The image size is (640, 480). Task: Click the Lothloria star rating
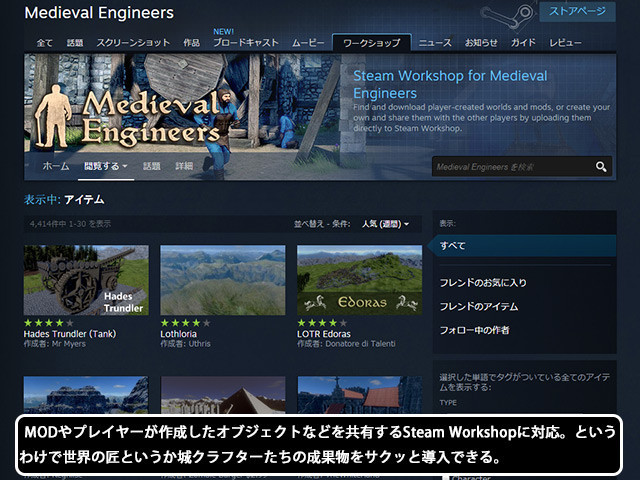[185, 323]
